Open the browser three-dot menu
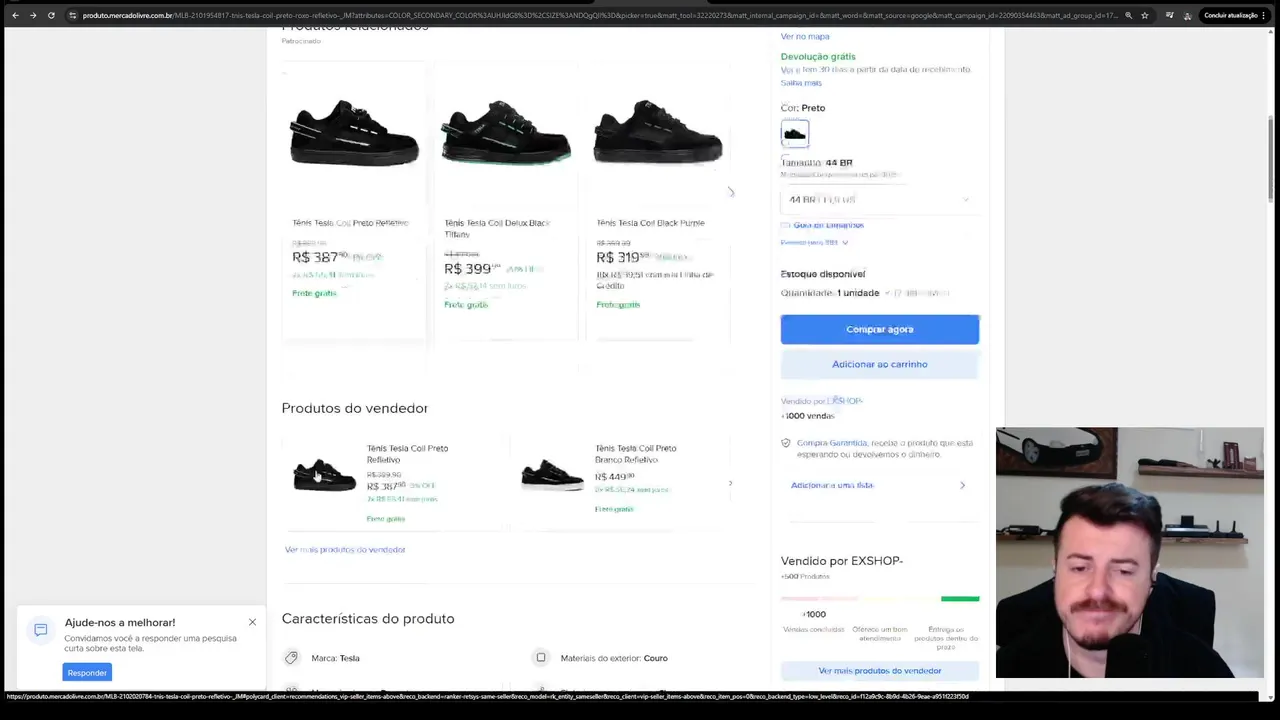Image resolution: width=1280 pixels, height=720 pixels. [x=1264, y=15]
